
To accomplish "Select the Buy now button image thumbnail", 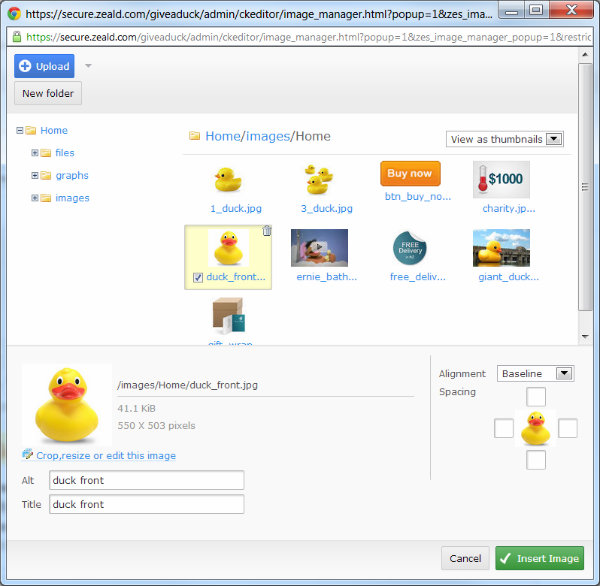I will coord(410,173).
